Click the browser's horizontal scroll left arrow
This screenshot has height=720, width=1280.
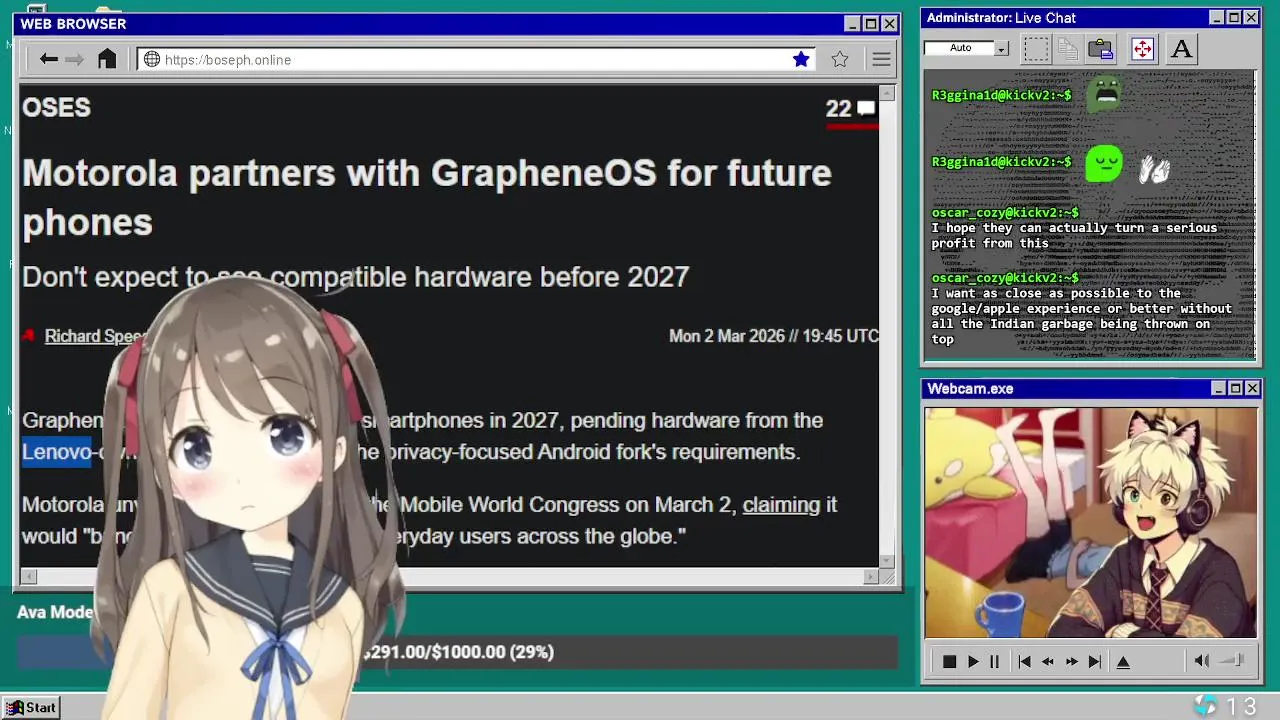pos(28,576)
